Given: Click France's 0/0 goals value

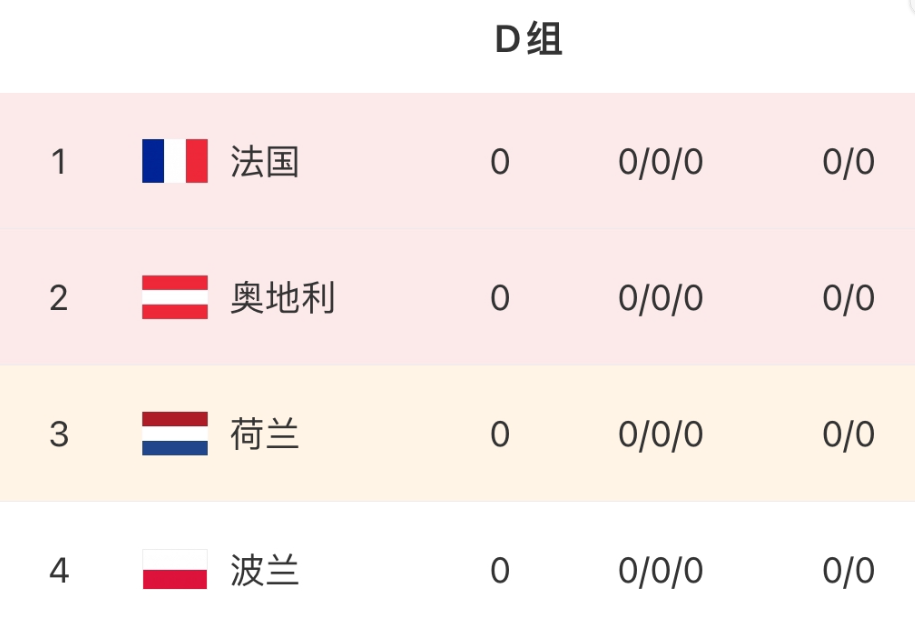Looking at the screenshot, I should pyautogui.click(x=848, y=161).
